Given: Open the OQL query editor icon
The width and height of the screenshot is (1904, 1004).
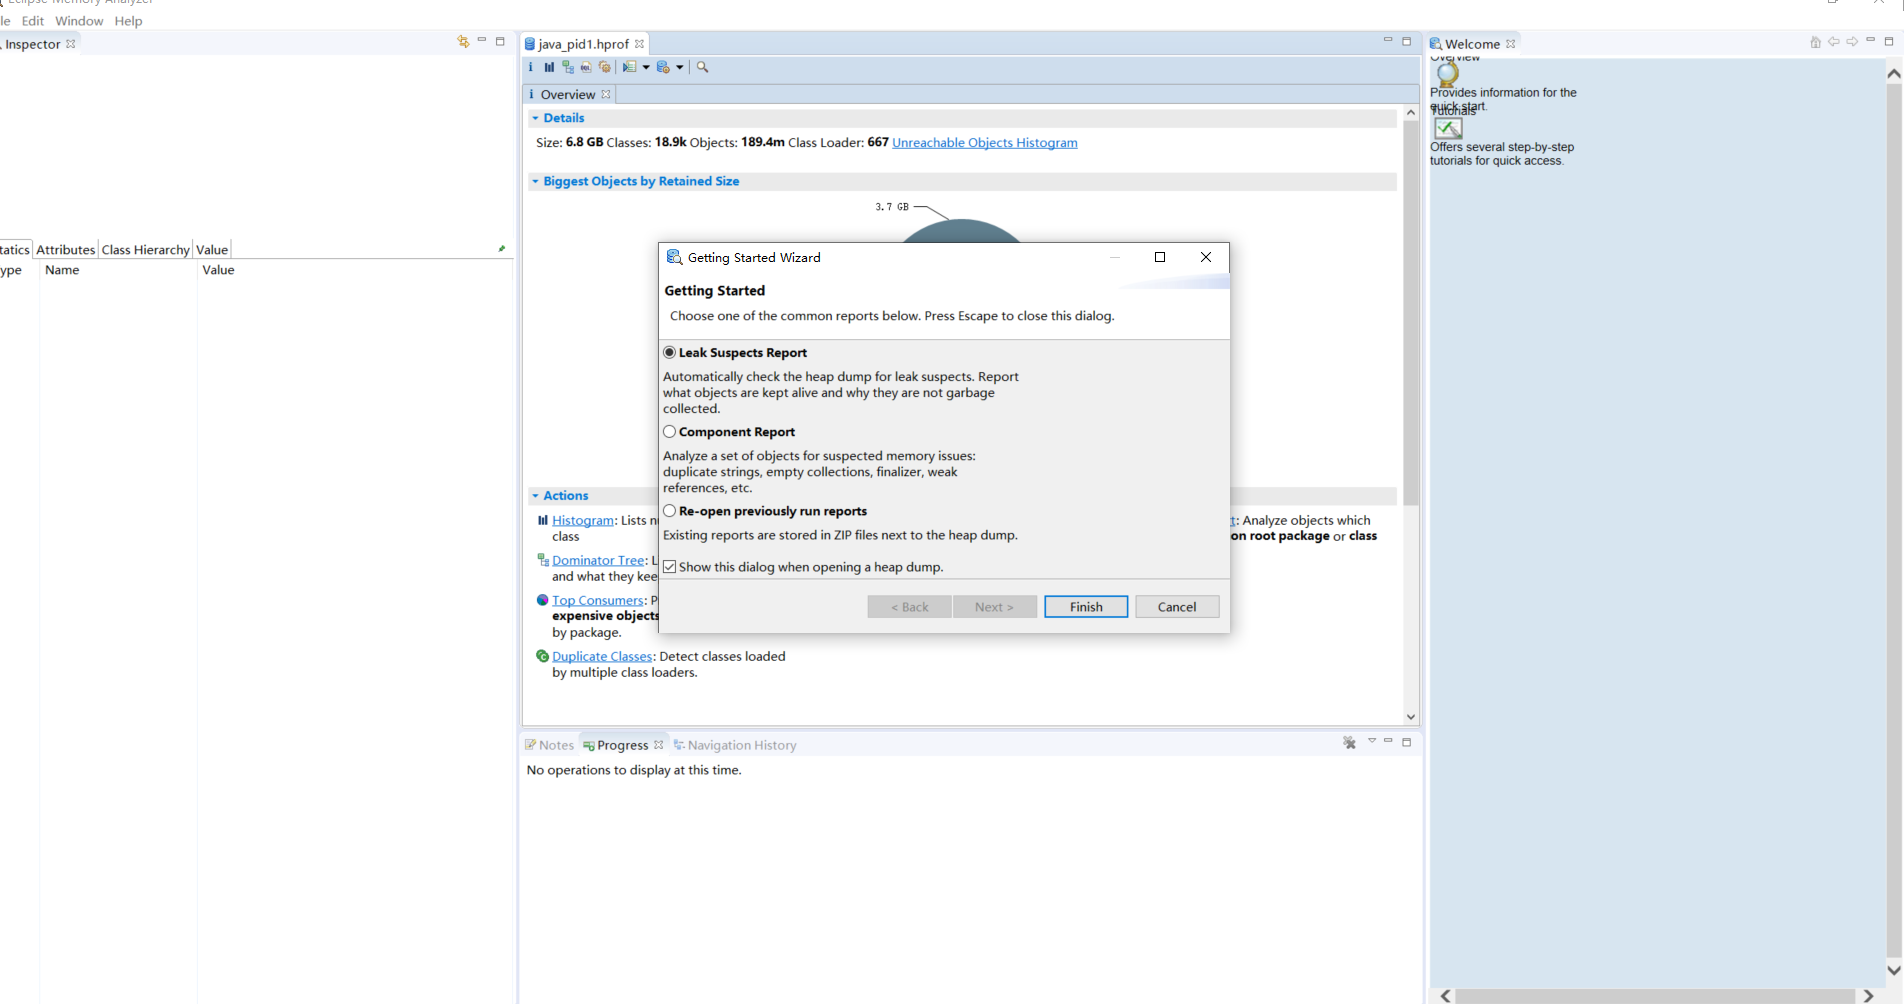Looking at the screenshot, I should tap(586, 67).
